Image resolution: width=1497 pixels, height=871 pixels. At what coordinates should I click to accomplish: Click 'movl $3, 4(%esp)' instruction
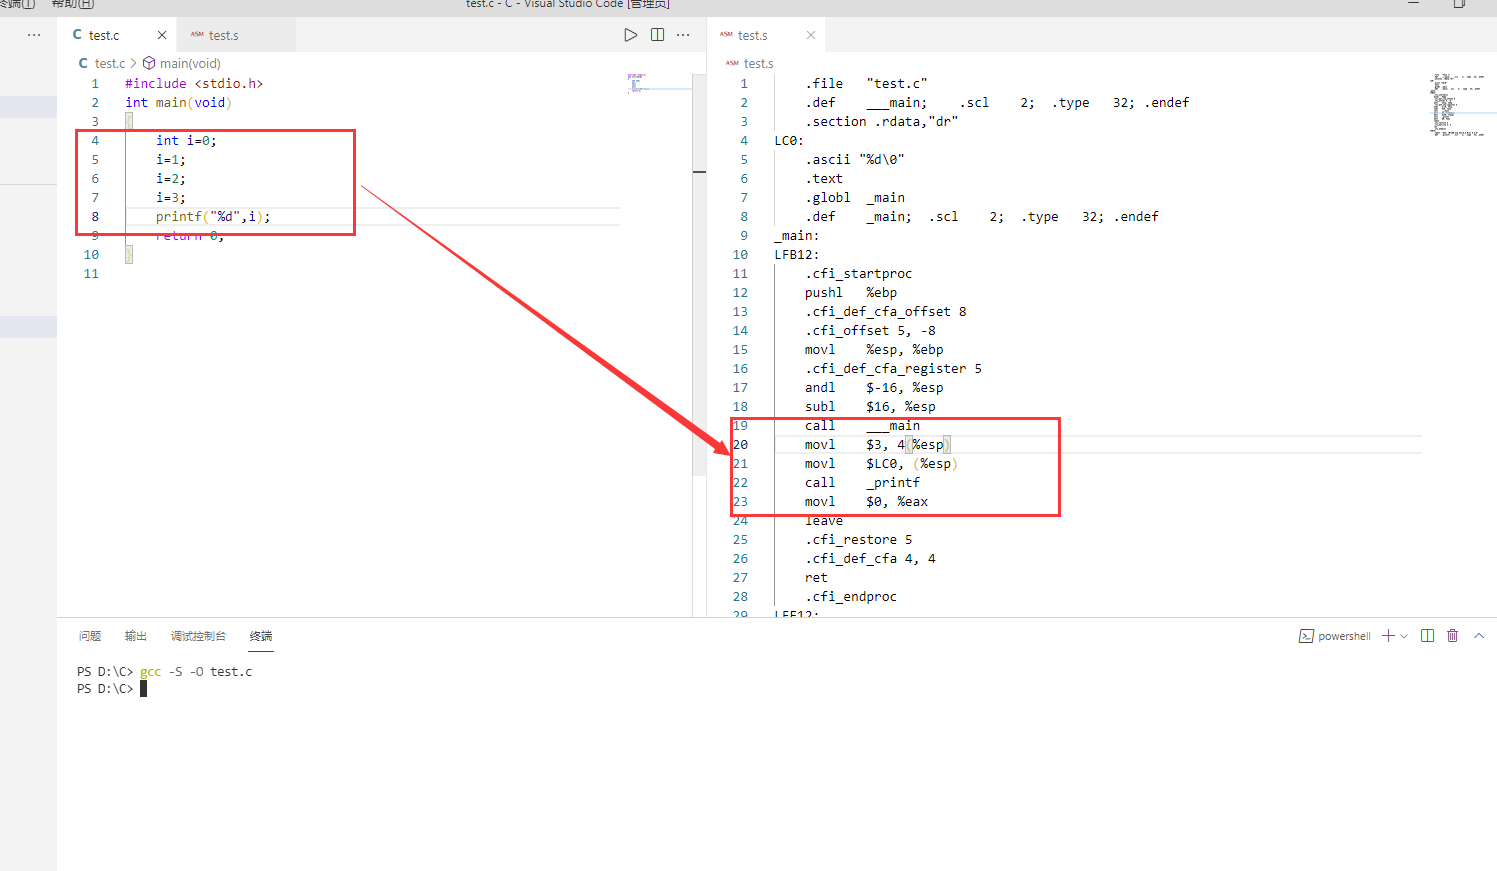pos(876,445)
